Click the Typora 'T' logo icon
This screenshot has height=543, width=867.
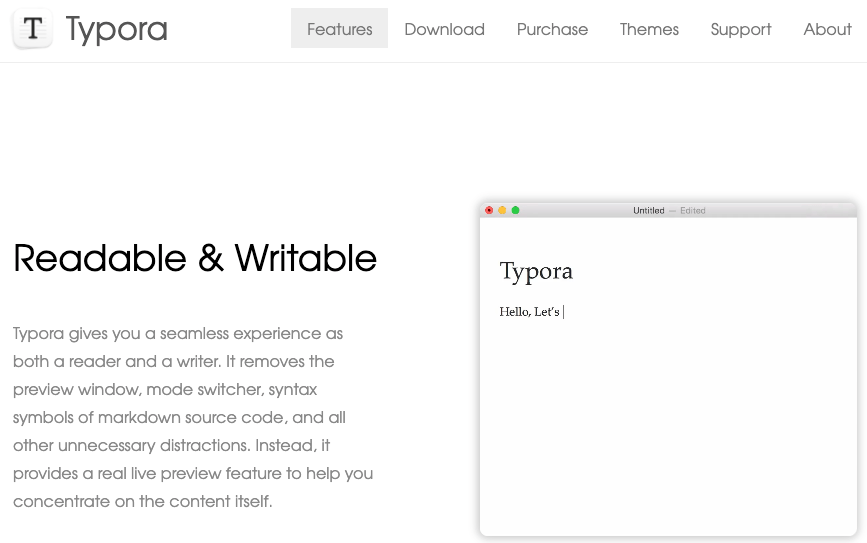[32, 29]
